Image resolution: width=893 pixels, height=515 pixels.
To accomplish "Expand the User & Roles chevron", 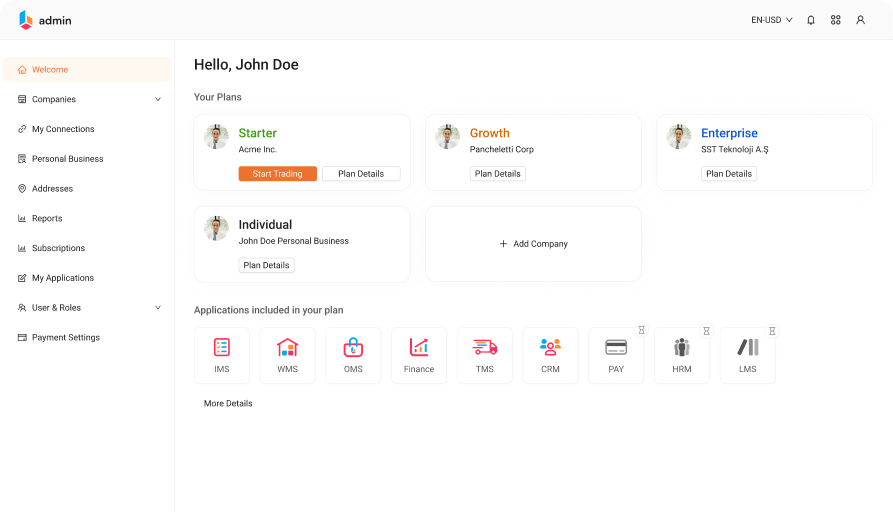I will coord(158,308).
